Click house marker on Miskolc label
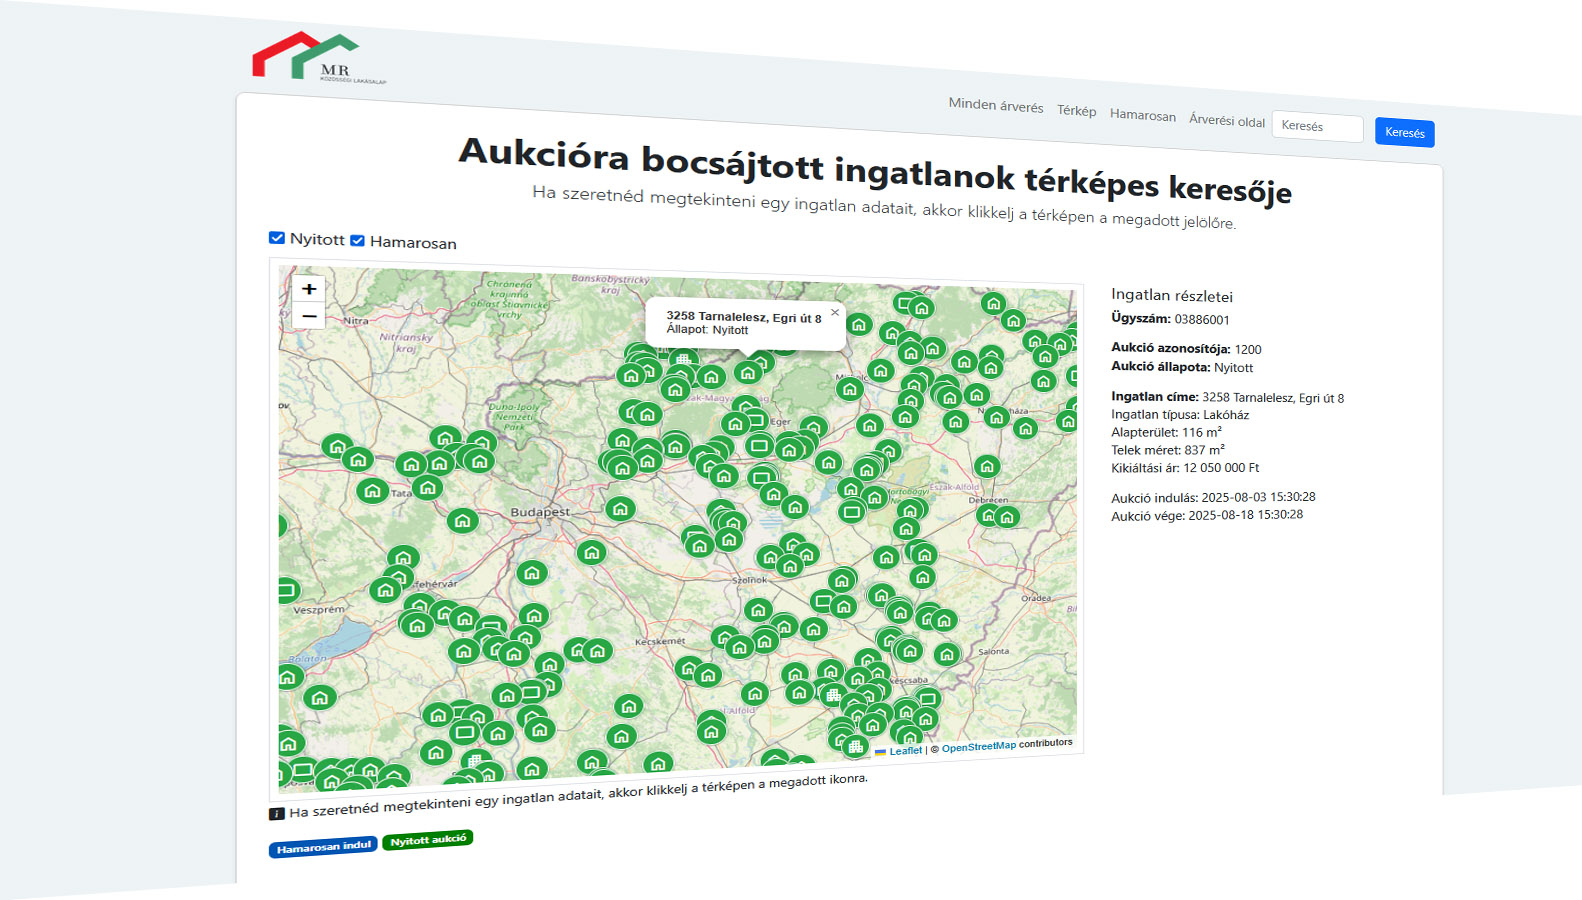1582x900 pixels. click(x=850, y=389)
